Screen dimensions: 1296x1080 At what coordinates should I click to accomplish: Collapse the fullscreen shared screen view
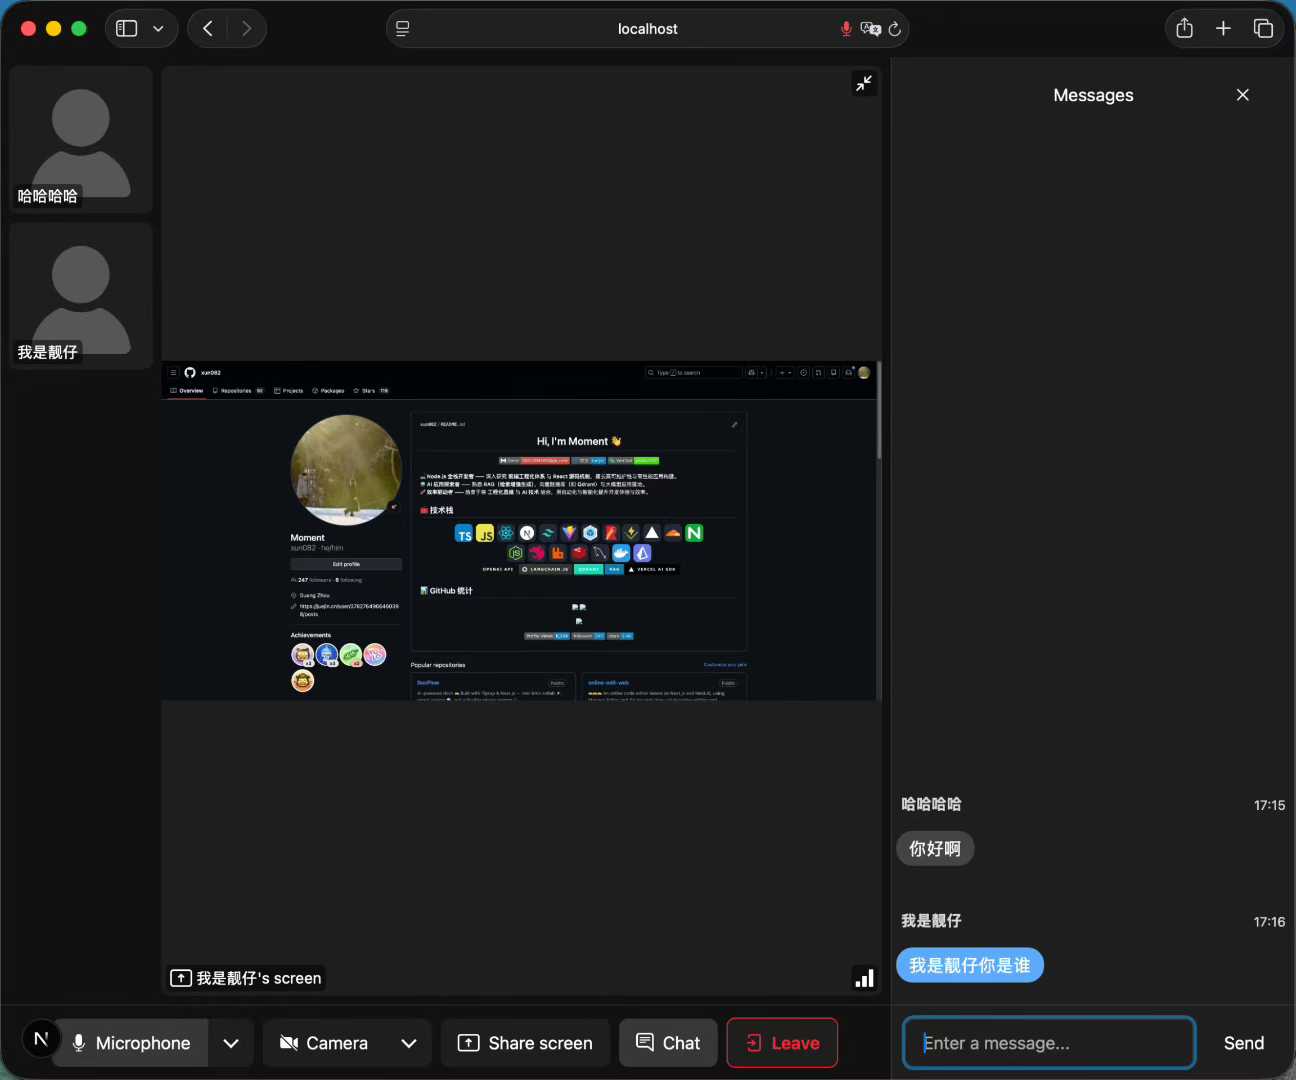pos(864,83)
